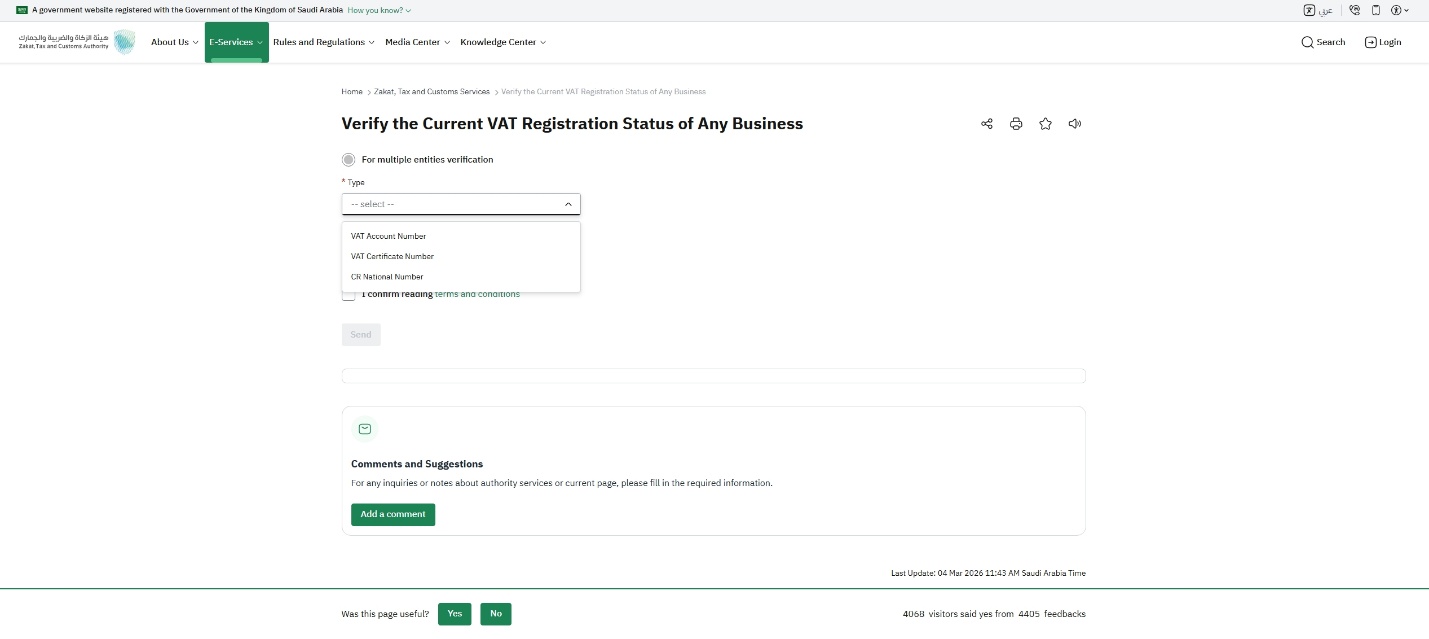The width and height of the screenshot is (1429, 639).
Task: Share this page via share icon
Action: [x=987, y=124]
